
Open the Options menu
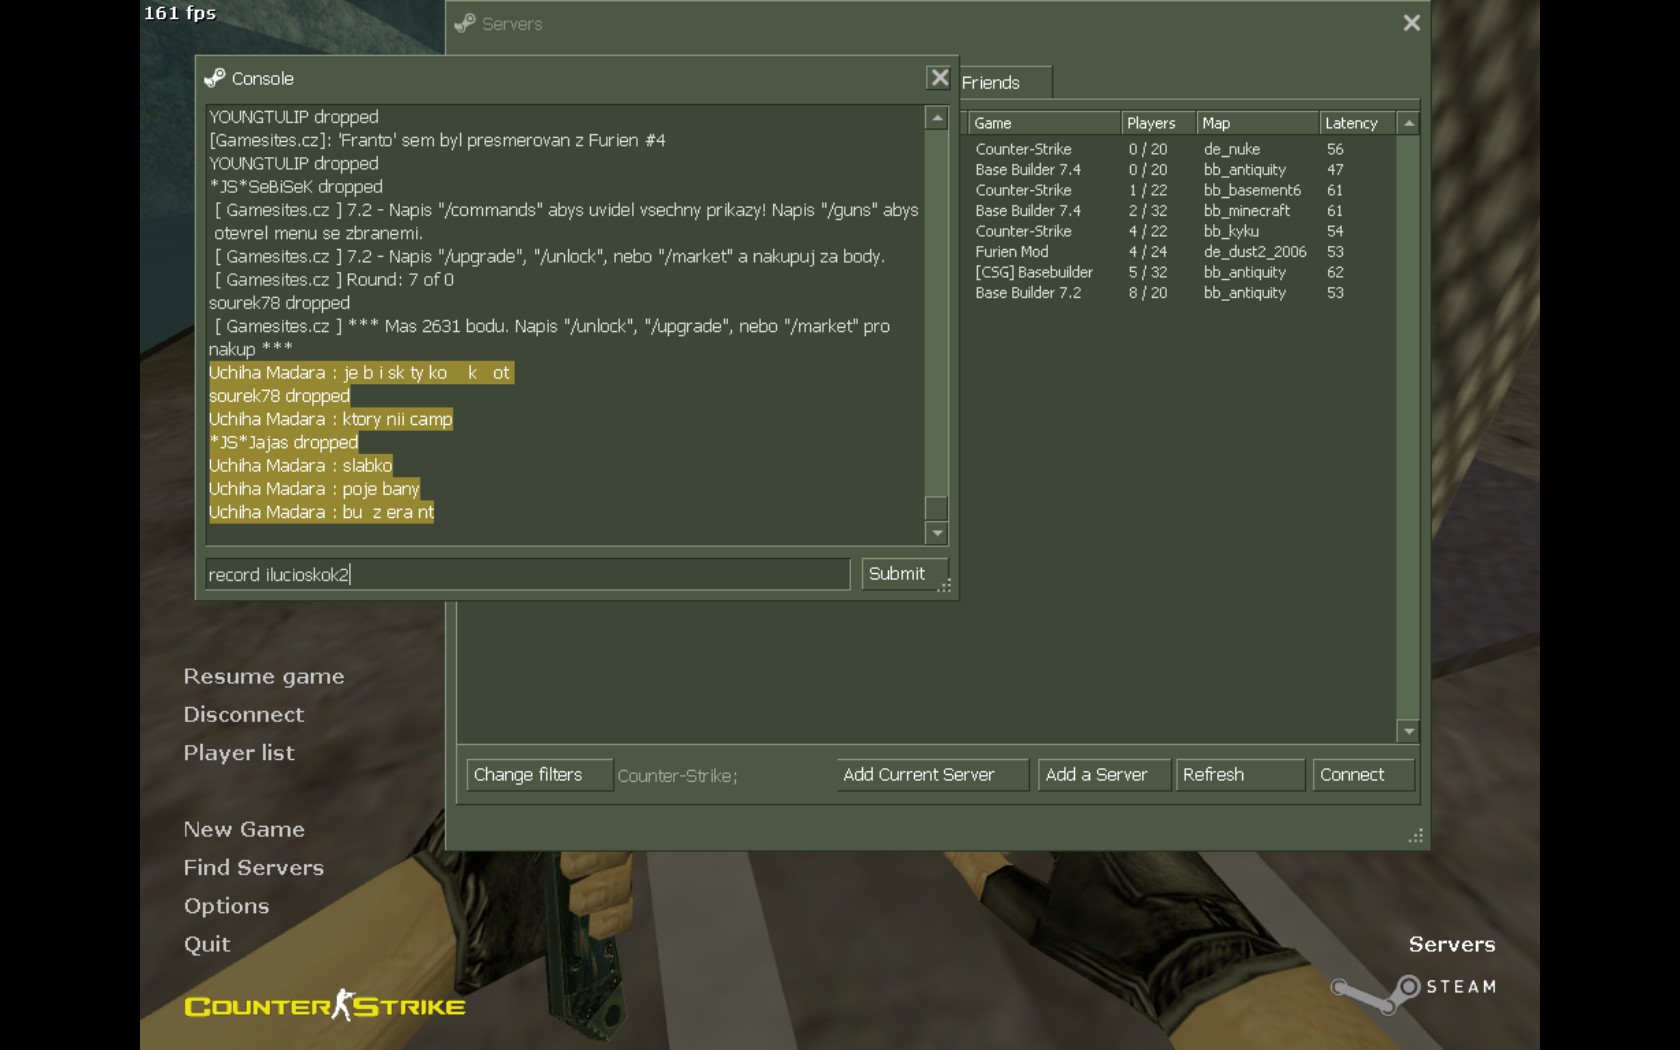point(226,906)
